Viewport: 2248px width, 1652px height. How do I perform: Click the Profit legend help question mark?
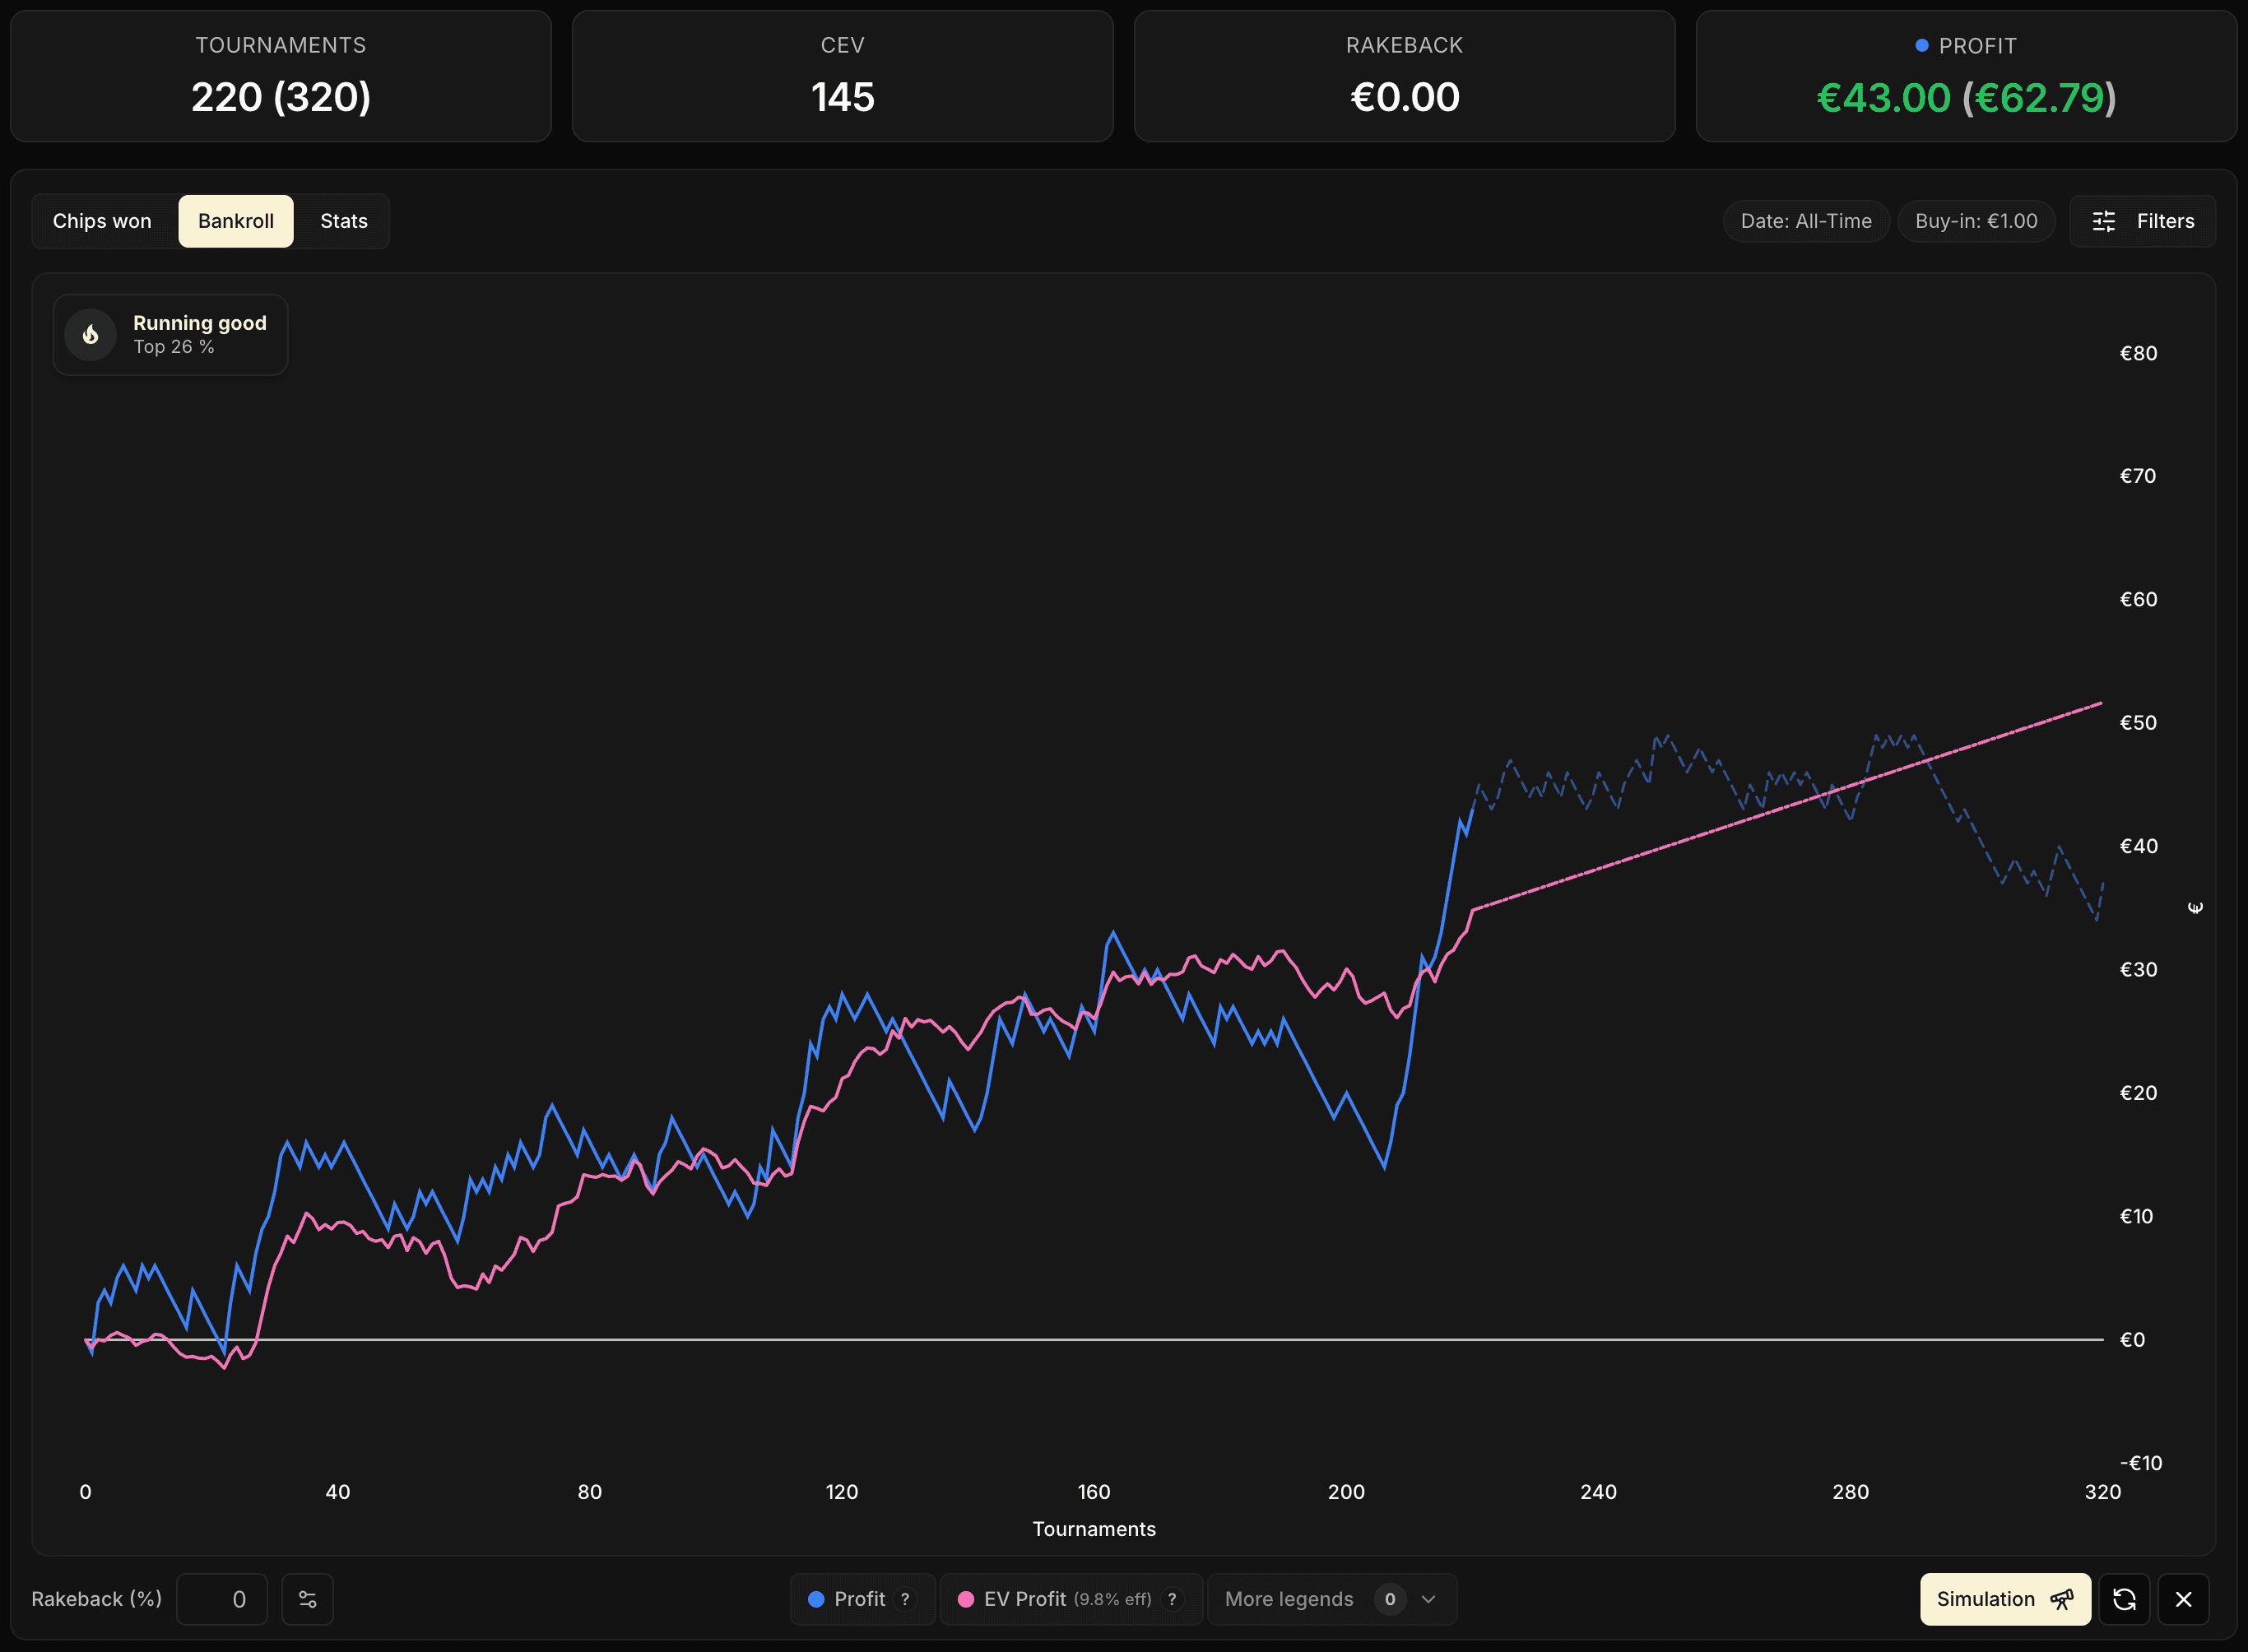905,1599
